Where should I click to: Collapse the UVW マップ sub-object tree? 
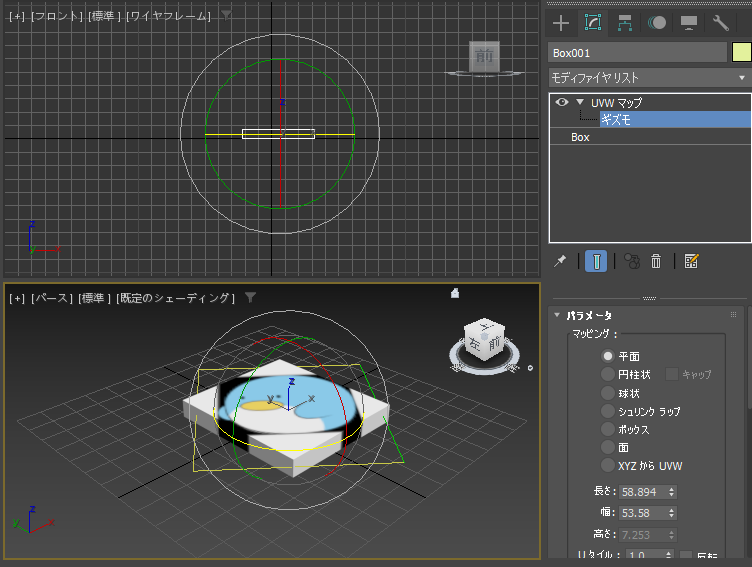click(580, 102)
